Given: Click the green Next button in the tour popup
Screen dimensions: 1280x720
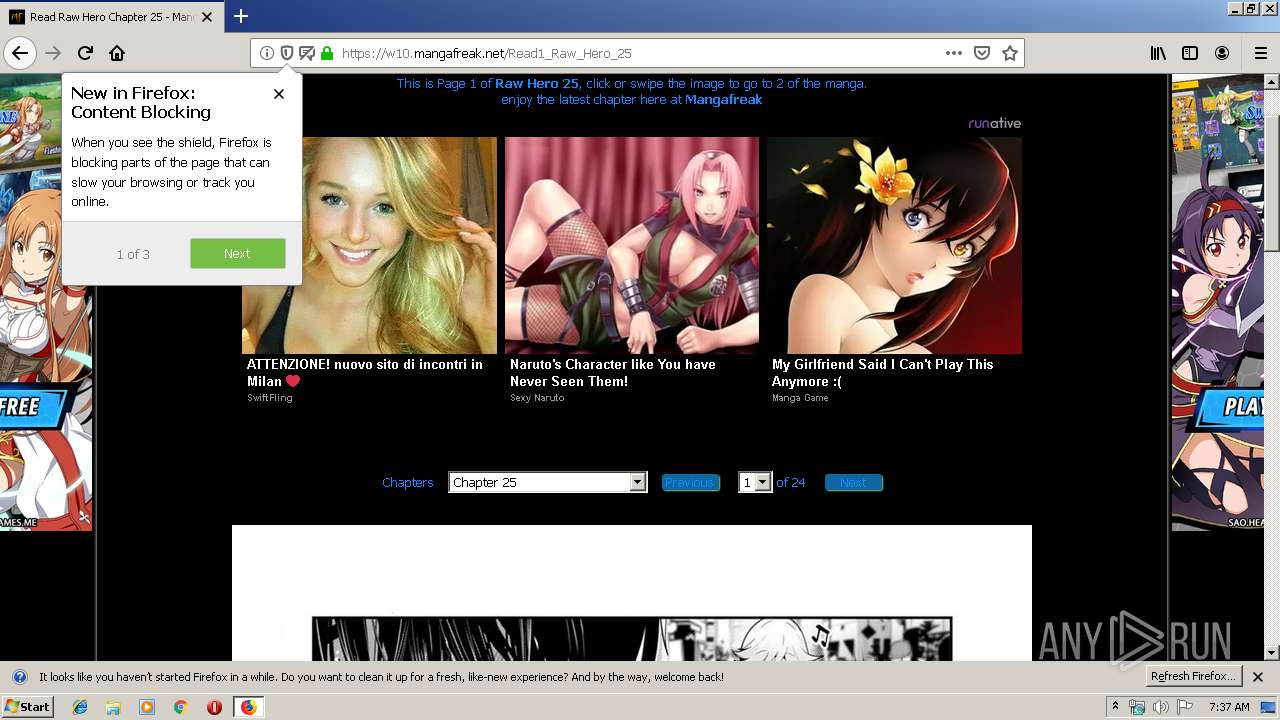Looking at the screenshot, I should pyautogui.click(x=238, y=253).
